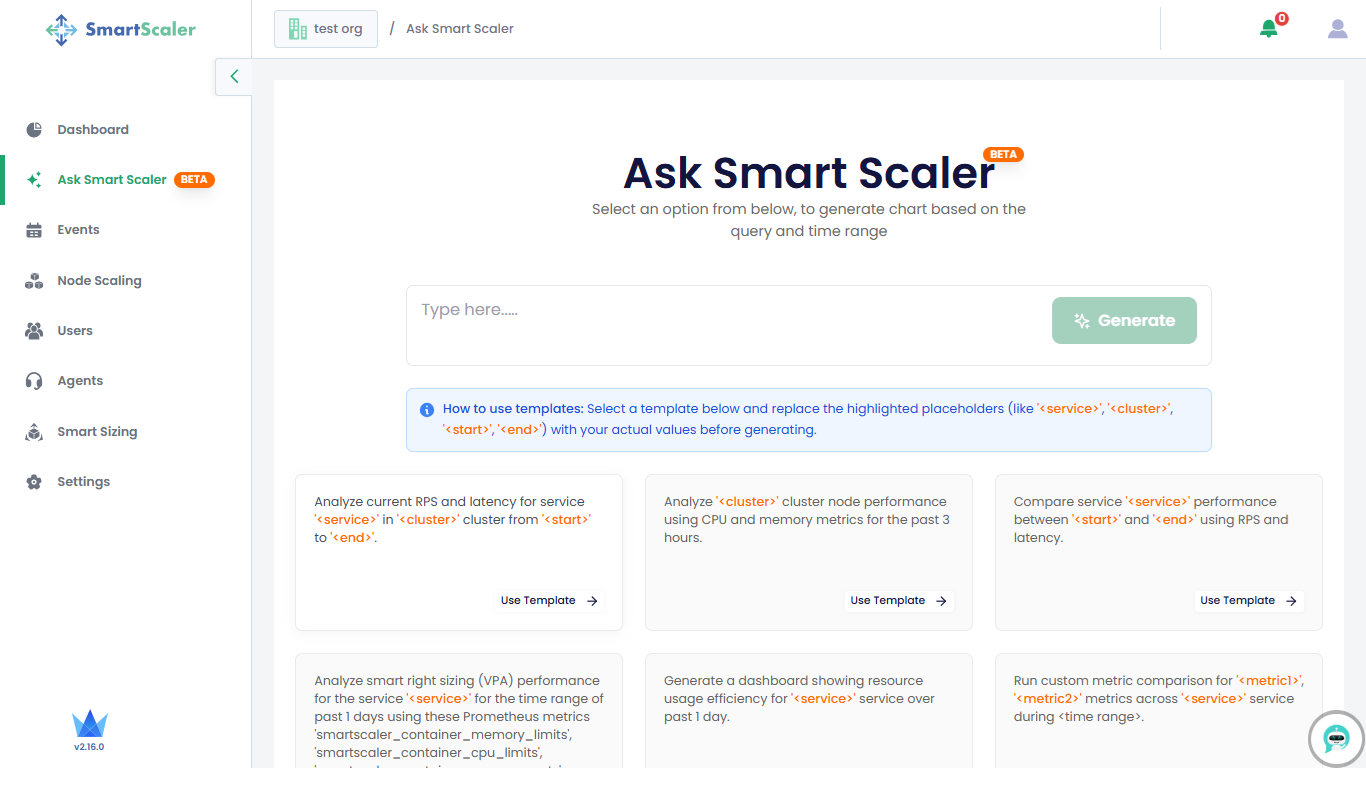Click the SmartScaler logo
The image size is (1366, 787).
(121, 29)
